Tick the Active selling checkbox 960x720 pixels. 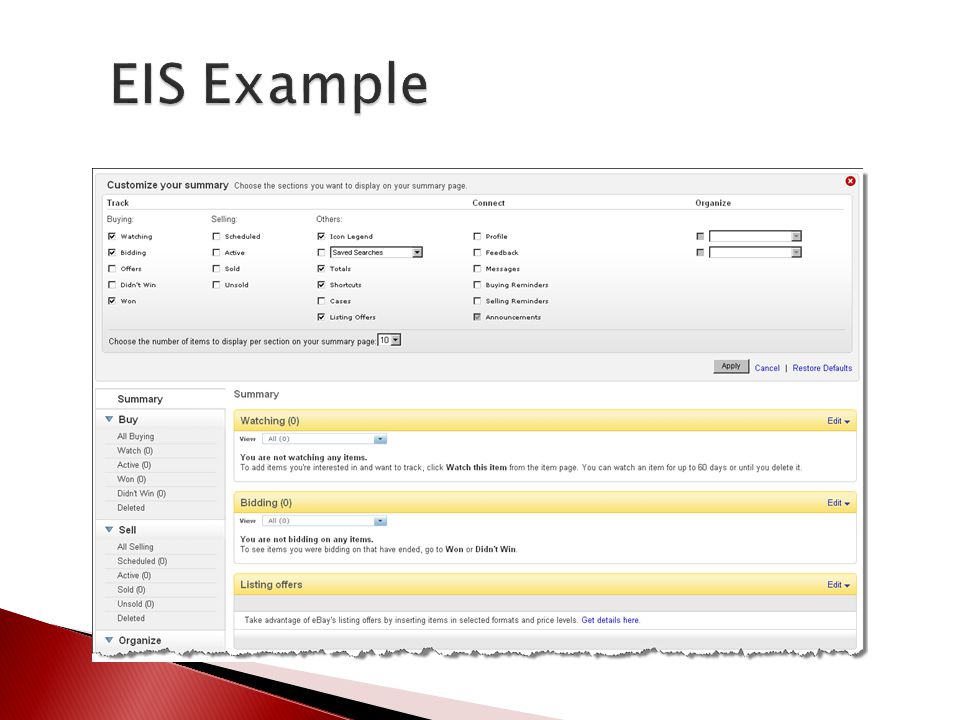point(216,252)
